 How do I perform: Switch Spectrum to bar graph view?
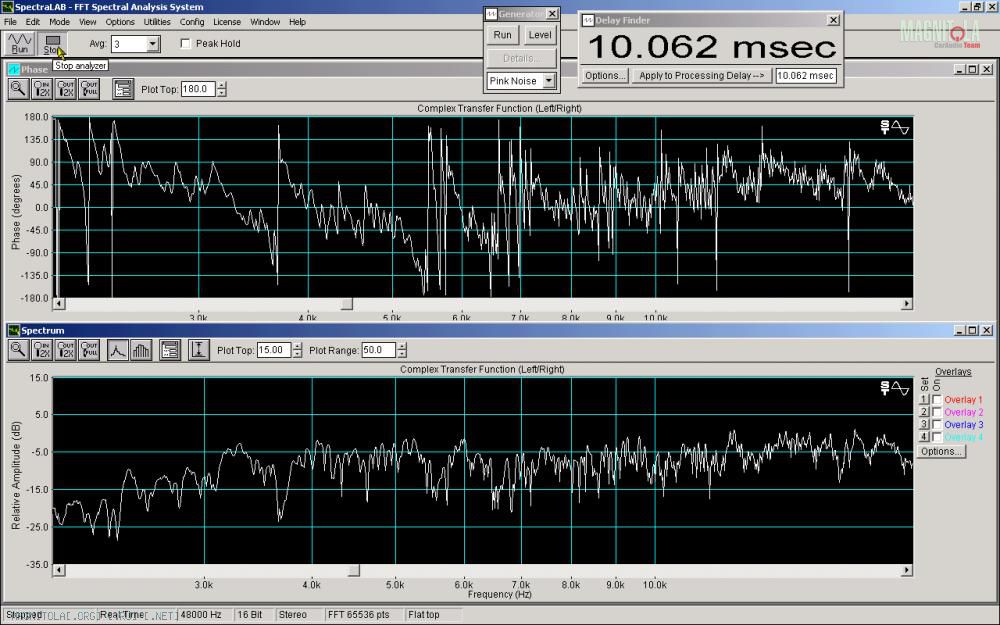tap(141, 350)
